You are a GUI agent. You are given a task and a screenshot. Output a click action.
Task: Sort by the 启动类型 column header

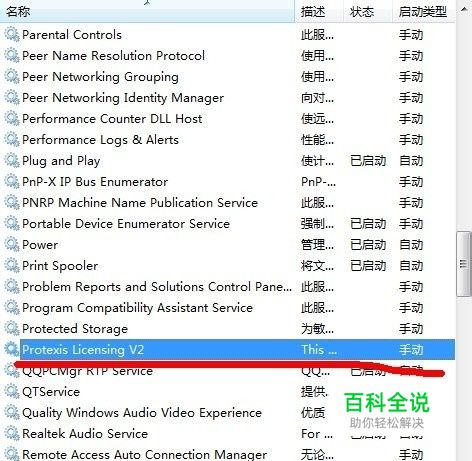[x=423, y=11]
